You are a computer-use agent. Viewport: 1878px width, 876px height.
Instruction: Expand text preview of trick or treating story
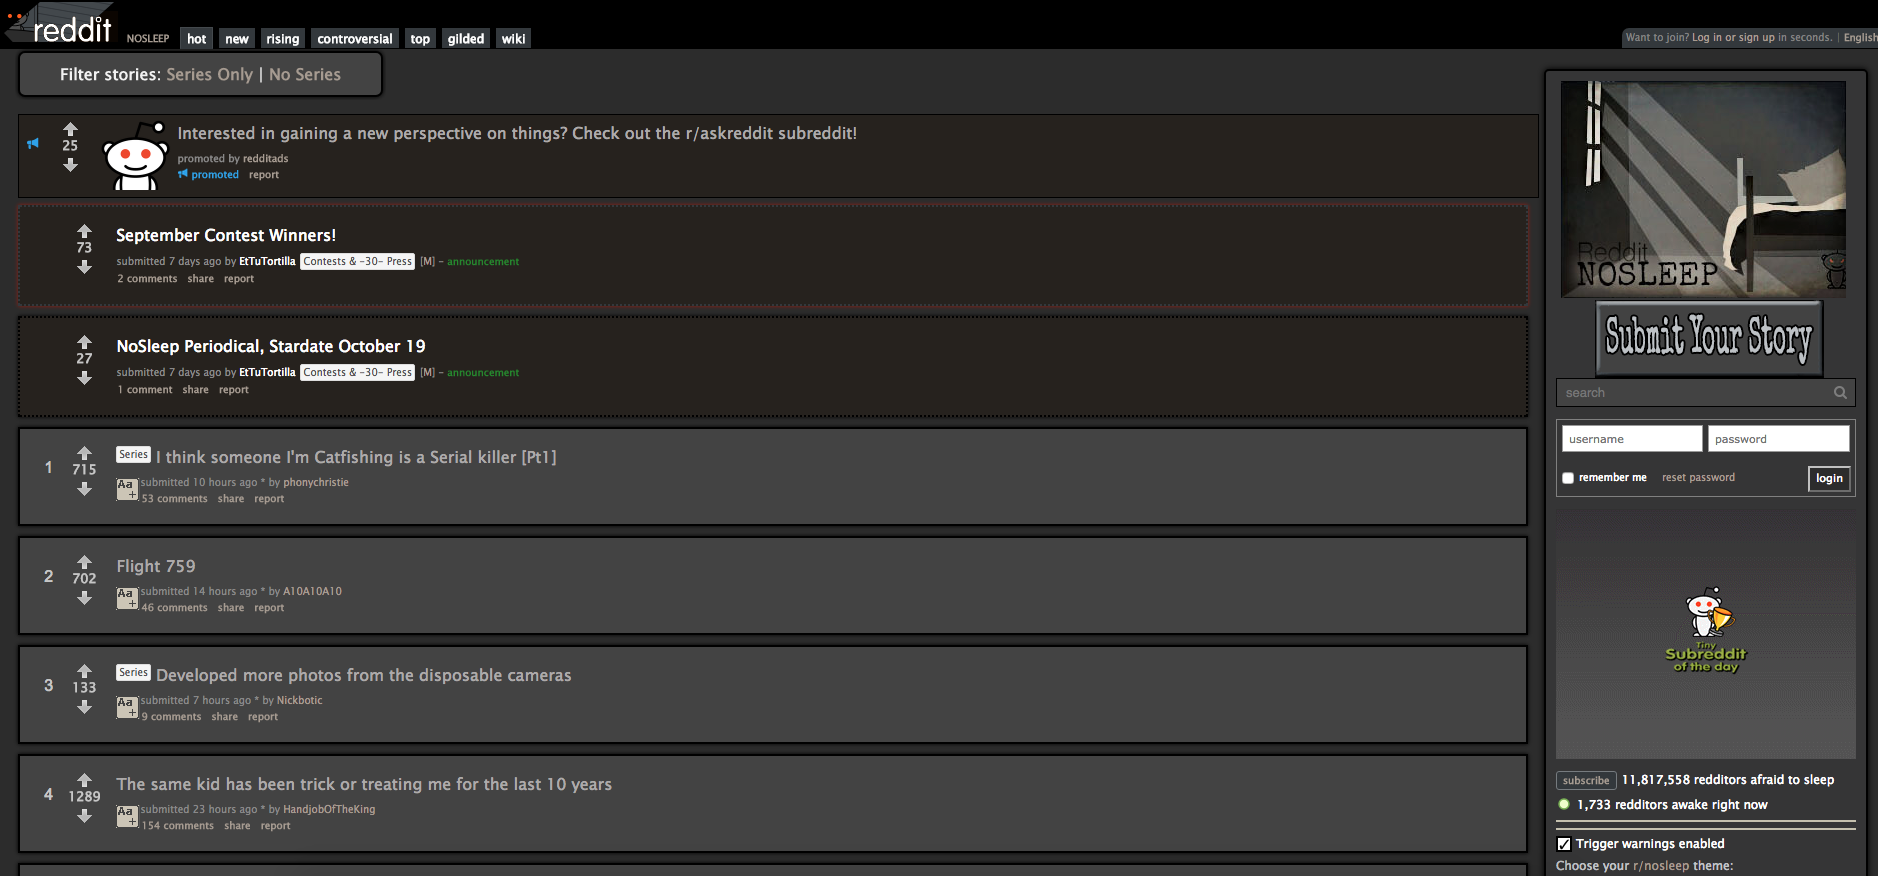pyautogui.click(x=127, y=816)
